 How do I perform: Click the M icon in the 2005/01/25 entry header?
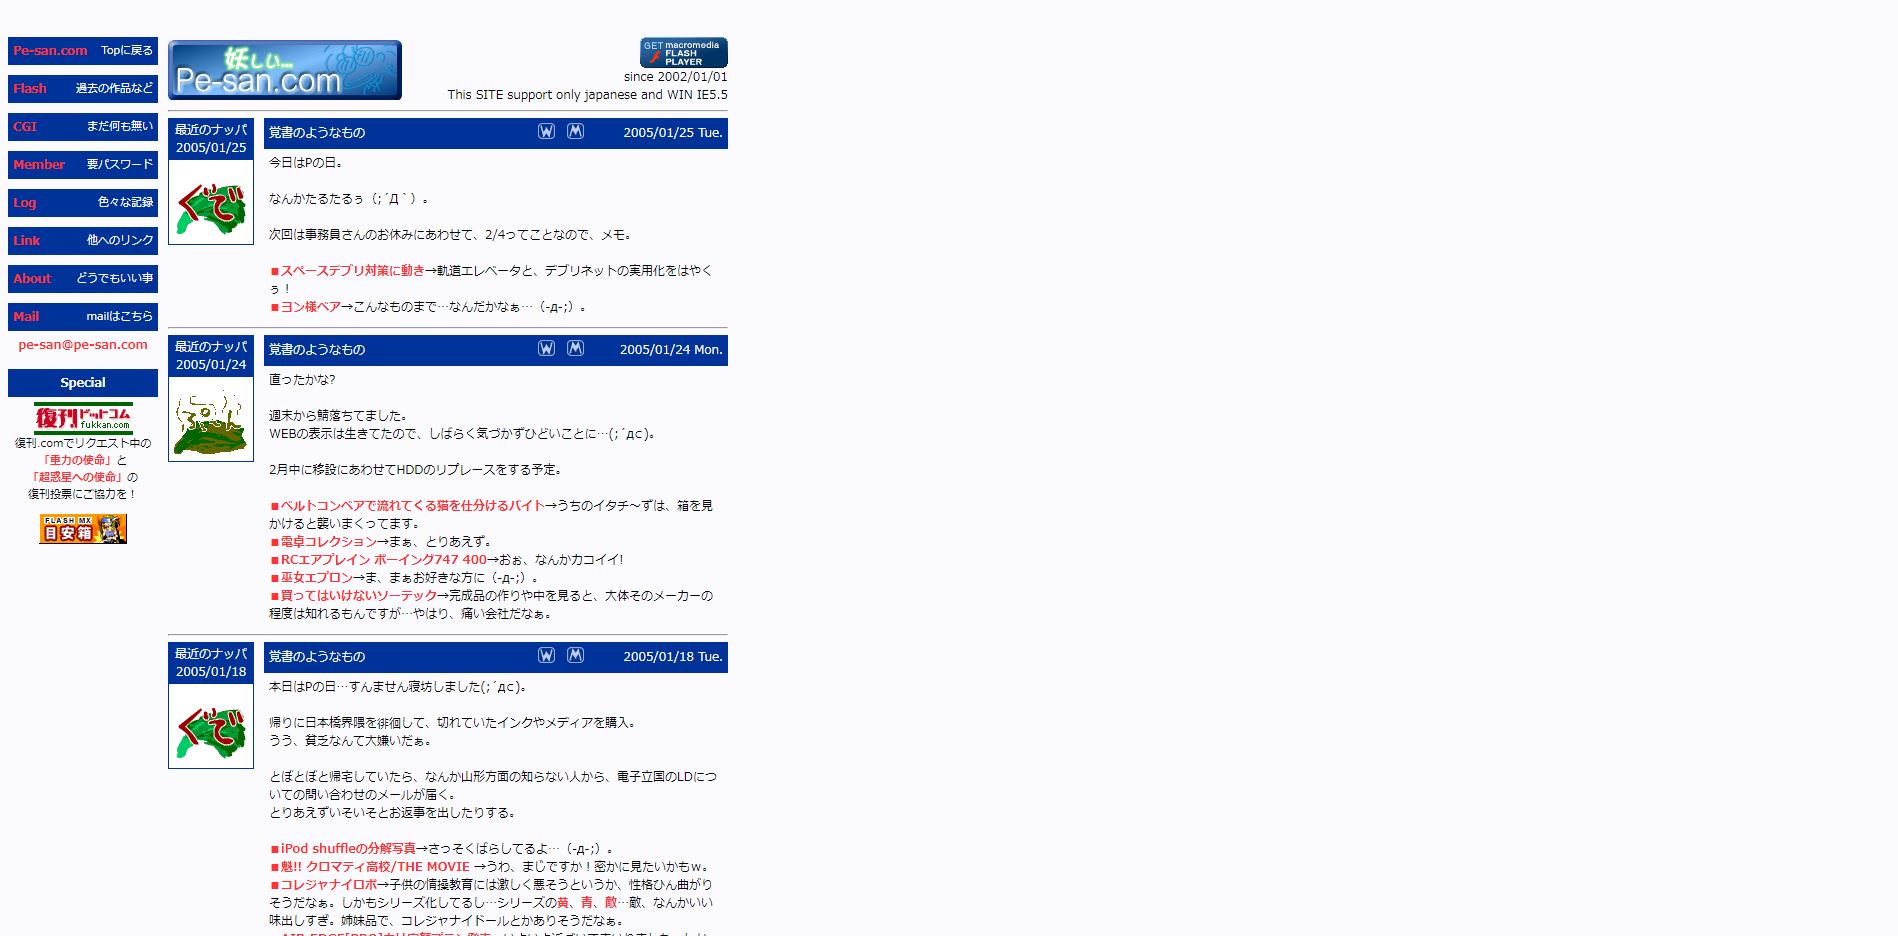tap(575, 132)
